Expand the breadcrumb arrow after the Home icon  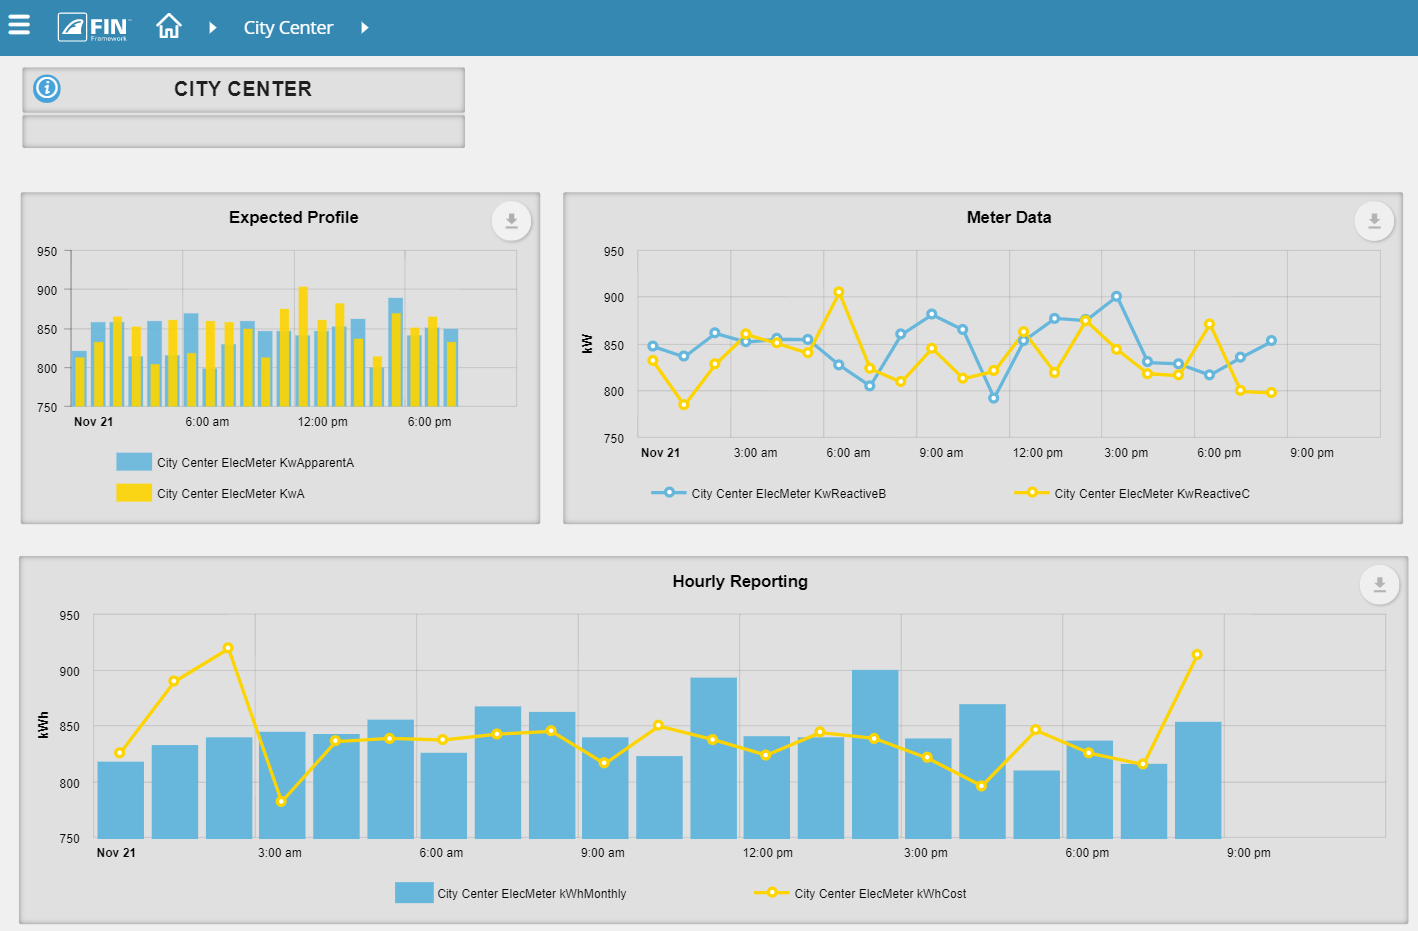pyautogui.click(x=212, y=27)
